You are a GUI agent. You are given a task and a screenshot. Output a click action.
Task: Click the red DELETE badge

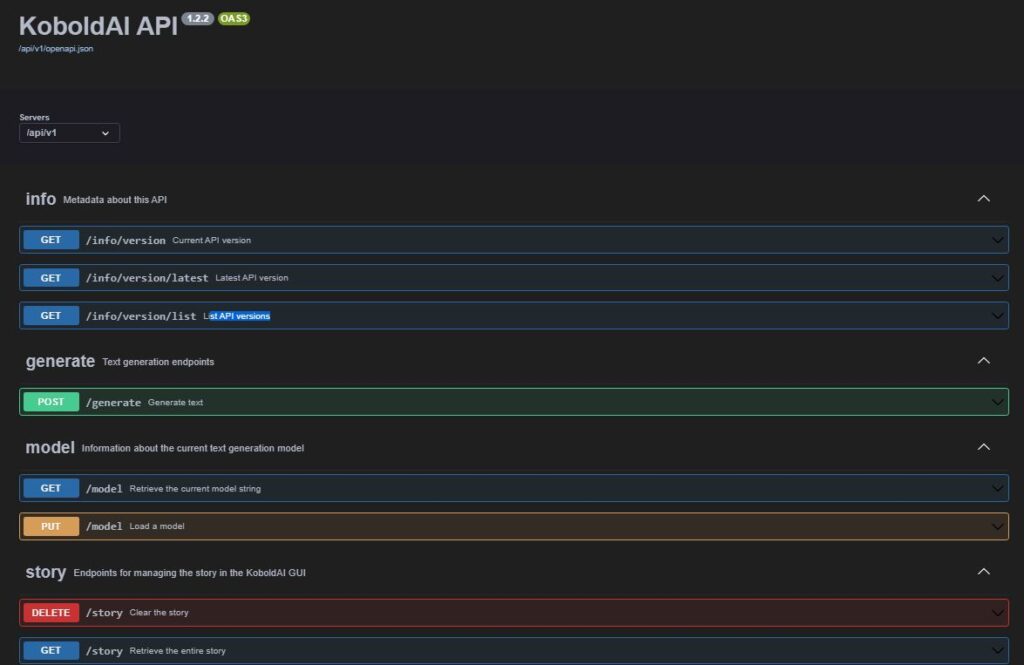click(x=51, y=612)
